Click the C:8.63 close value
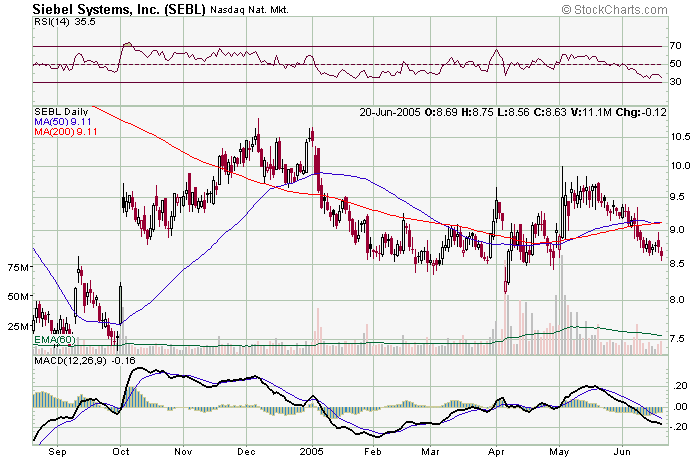 click(x=549, y=112)
